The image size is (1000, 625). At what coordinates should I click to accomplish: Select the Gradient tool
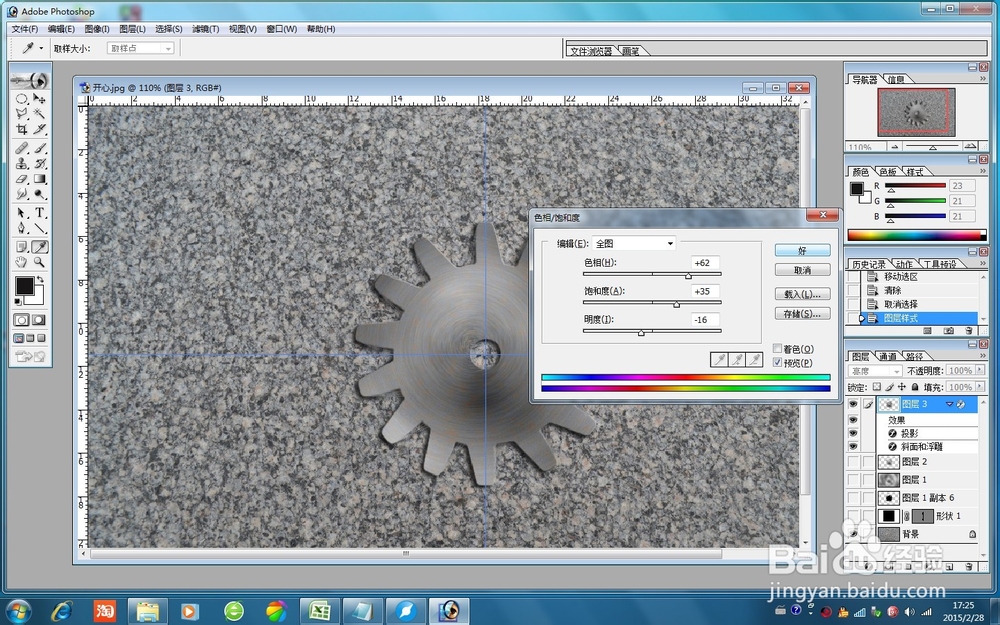click(40, 179)
